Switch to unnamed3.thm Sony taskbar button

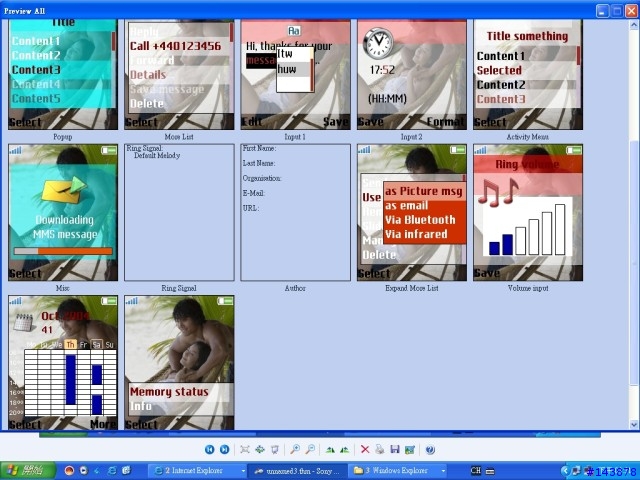(297, 471)
